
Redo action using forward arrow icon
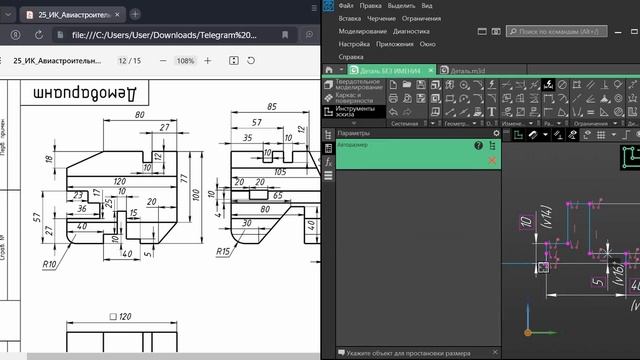tap(407, 112)
